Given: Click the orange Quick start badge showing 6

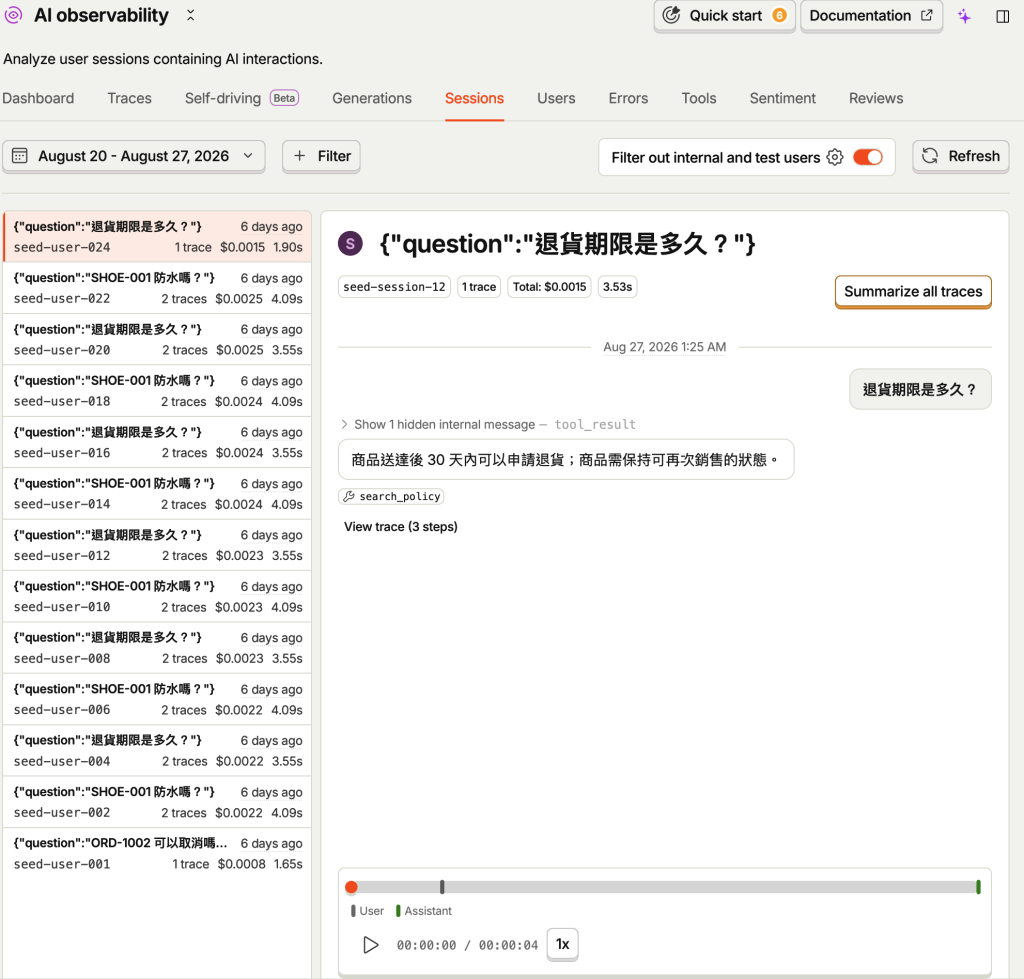Looking at the screenshot, I should tap(779, 15).
